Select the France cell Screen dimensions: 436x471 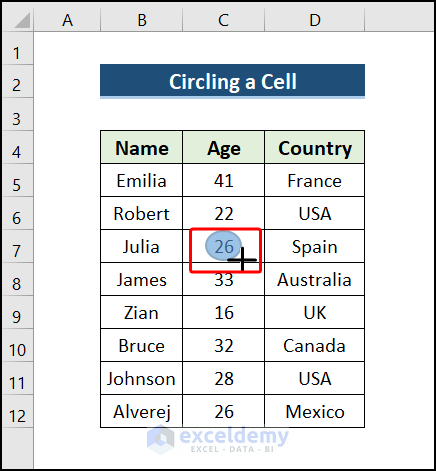pyautogui.click(x=315, y=180)
